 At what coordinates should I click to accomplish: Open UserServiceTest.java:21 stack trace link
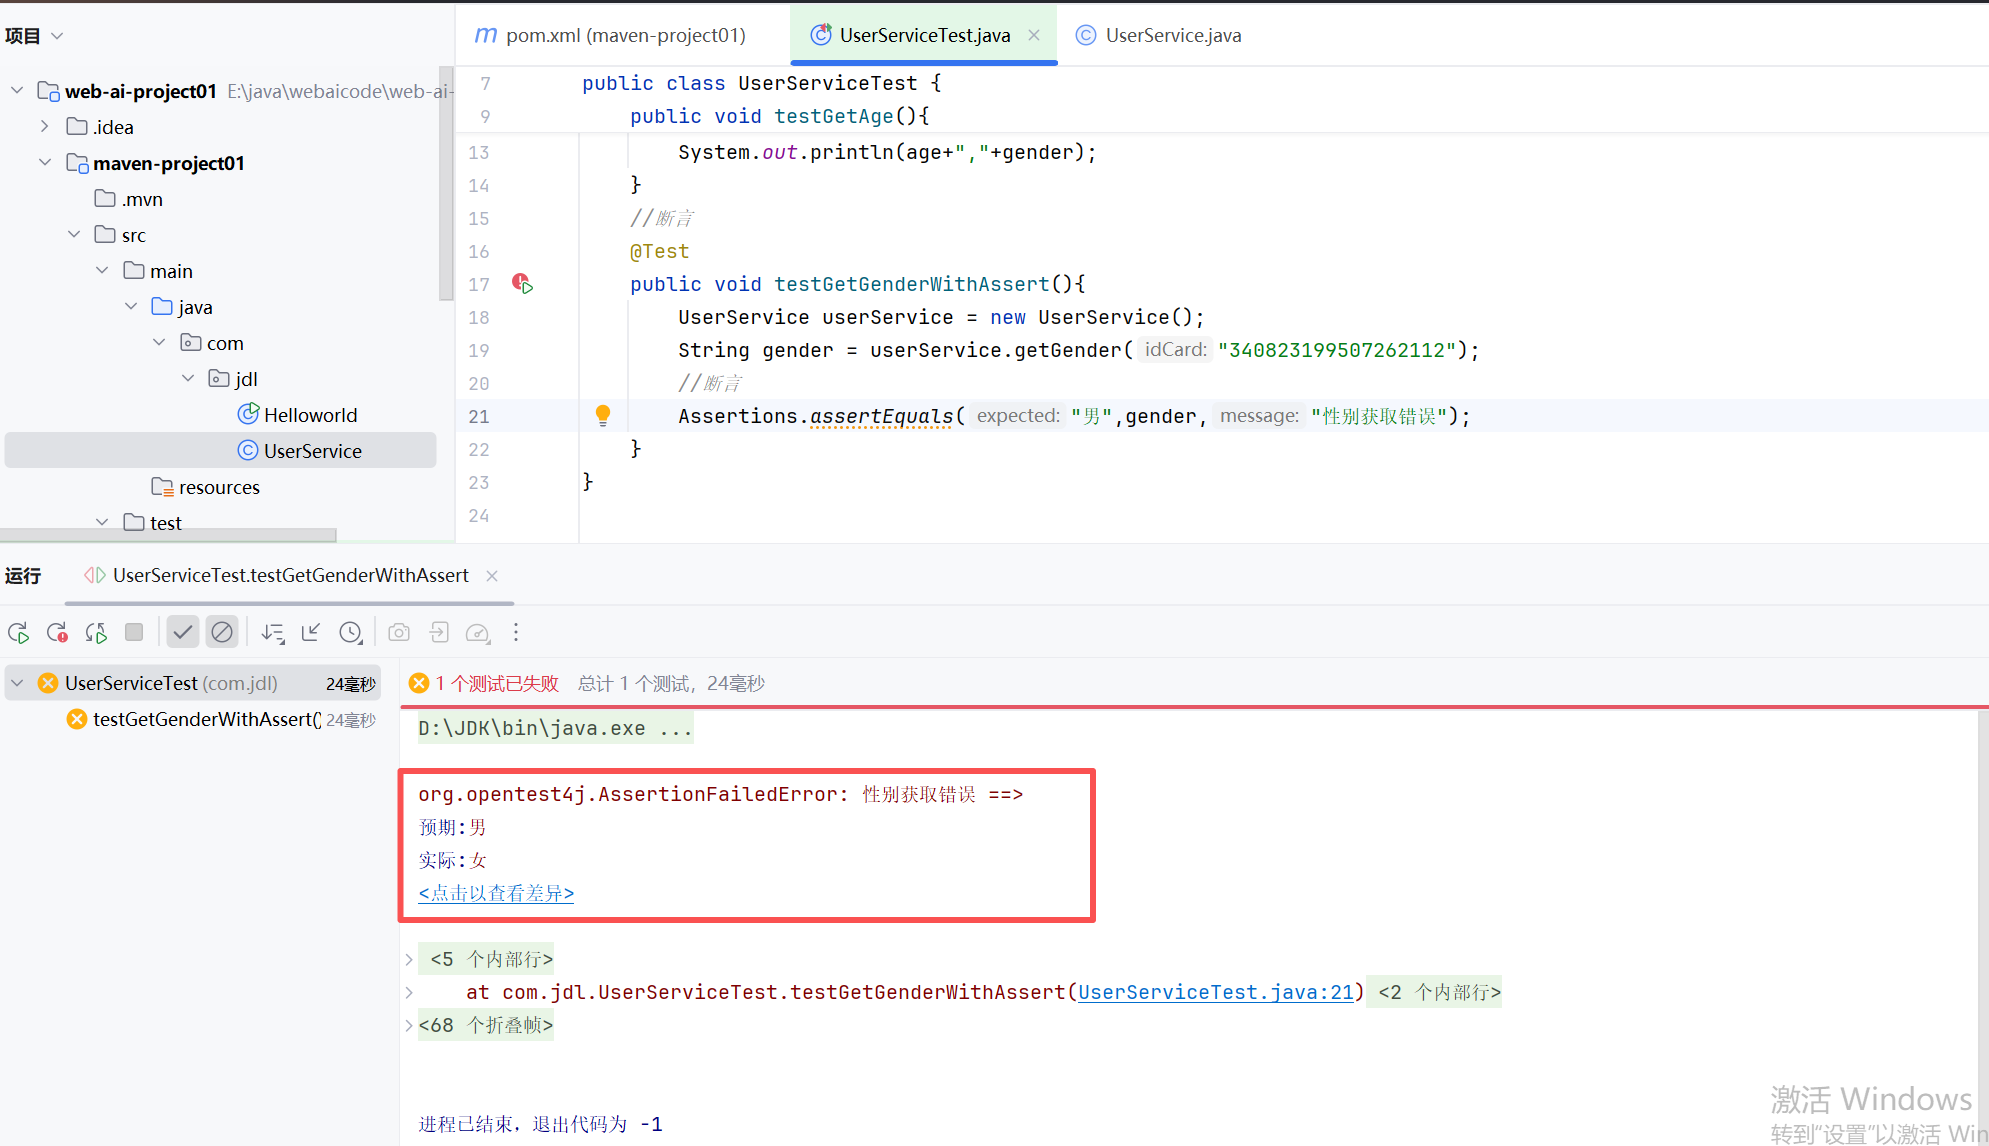pos(1215,992)
